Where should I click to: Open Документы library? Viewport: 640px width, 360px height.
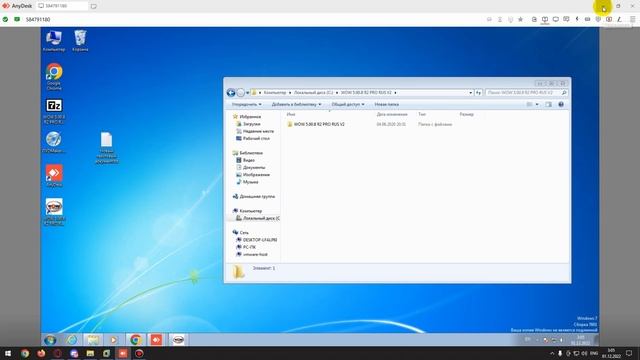(x=251, y=167)
